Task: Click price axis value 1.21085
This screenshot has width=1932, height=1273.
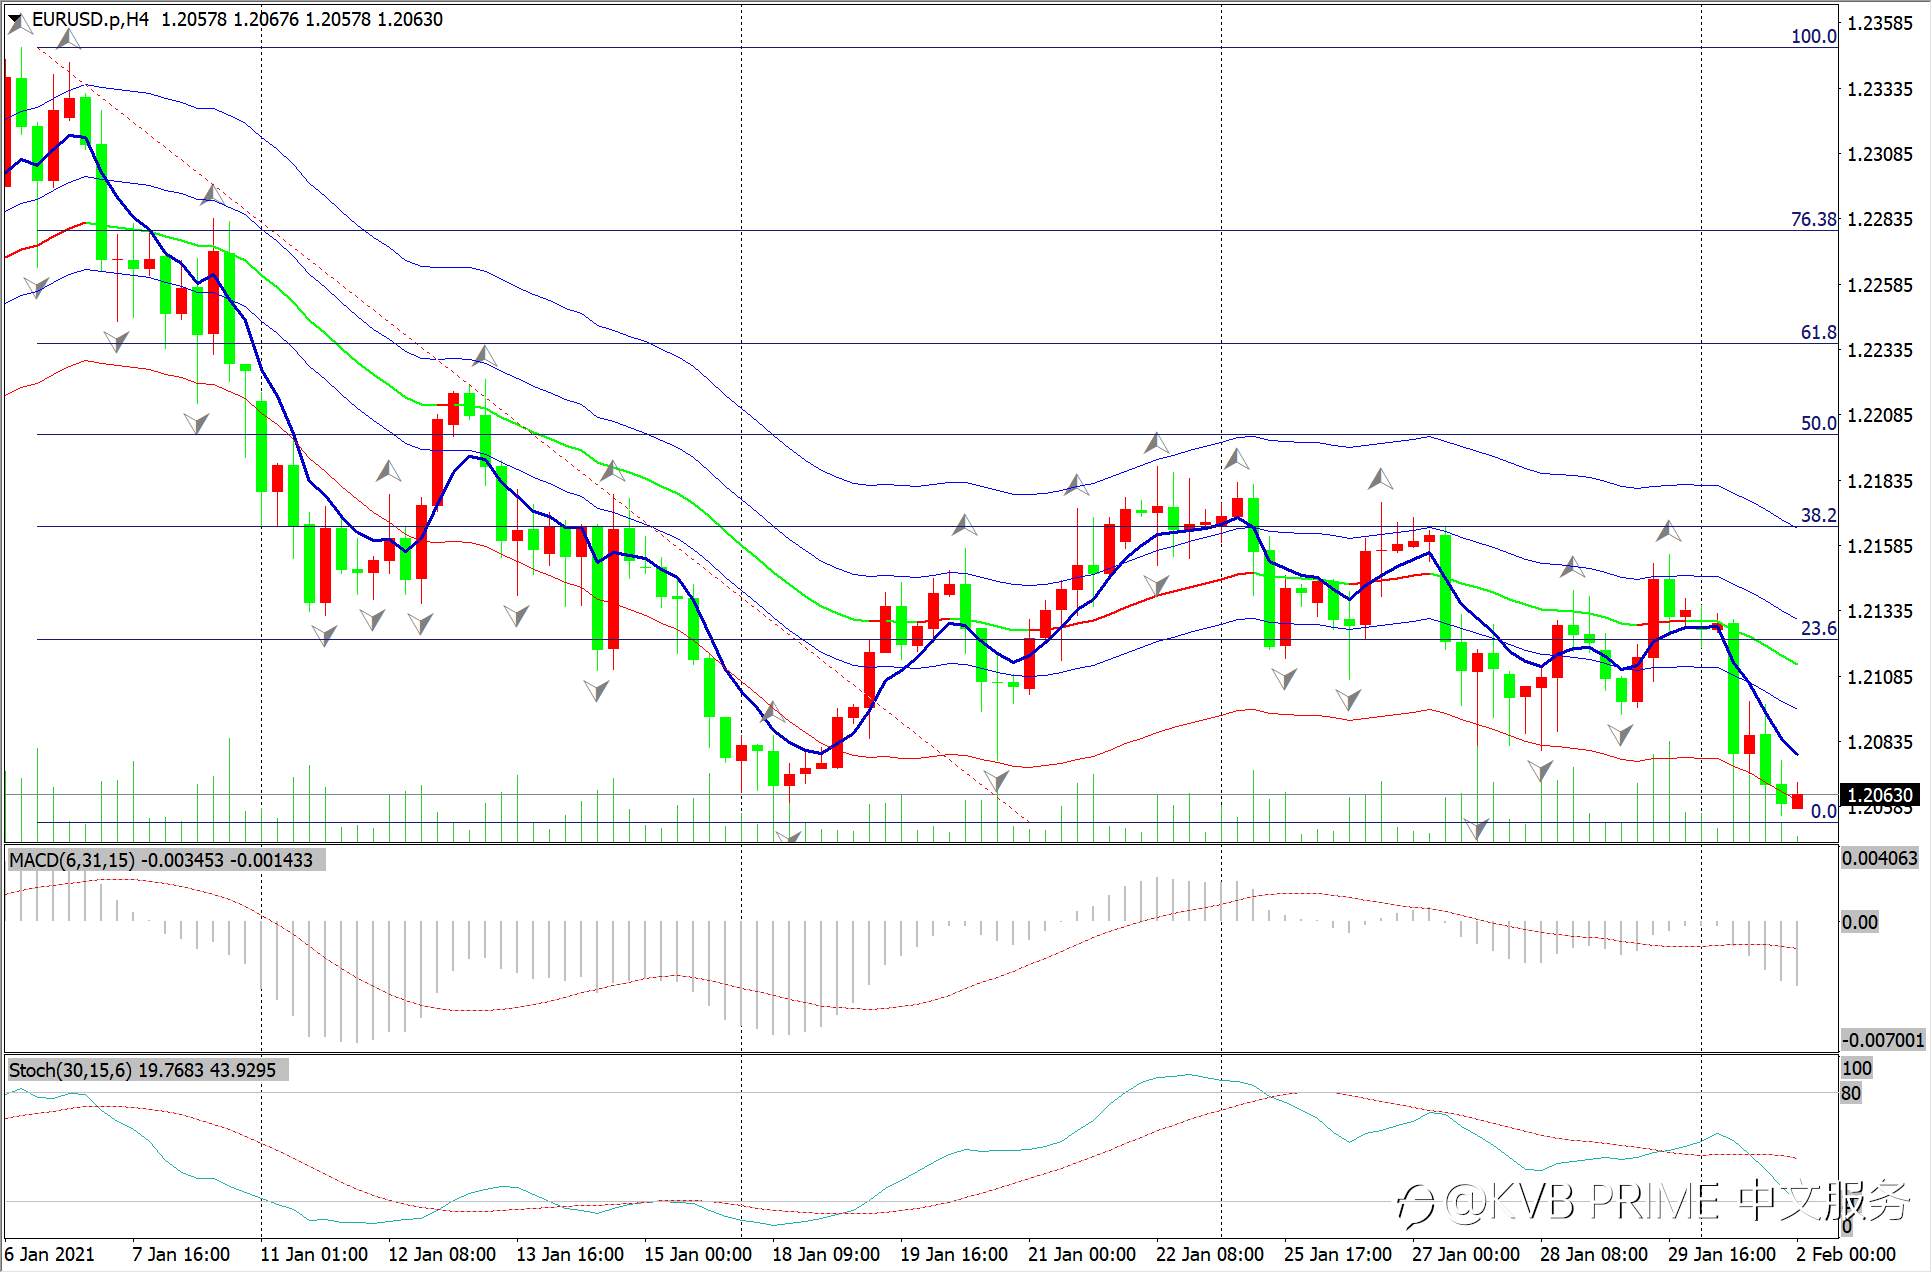Action: (x=1880, y=677)
